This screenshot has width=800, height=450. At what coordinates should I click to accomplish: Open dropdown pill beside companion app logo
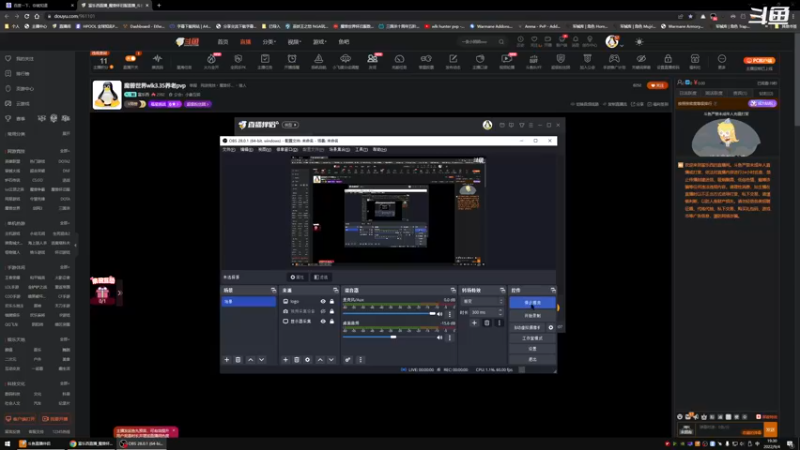pos(290,125)
